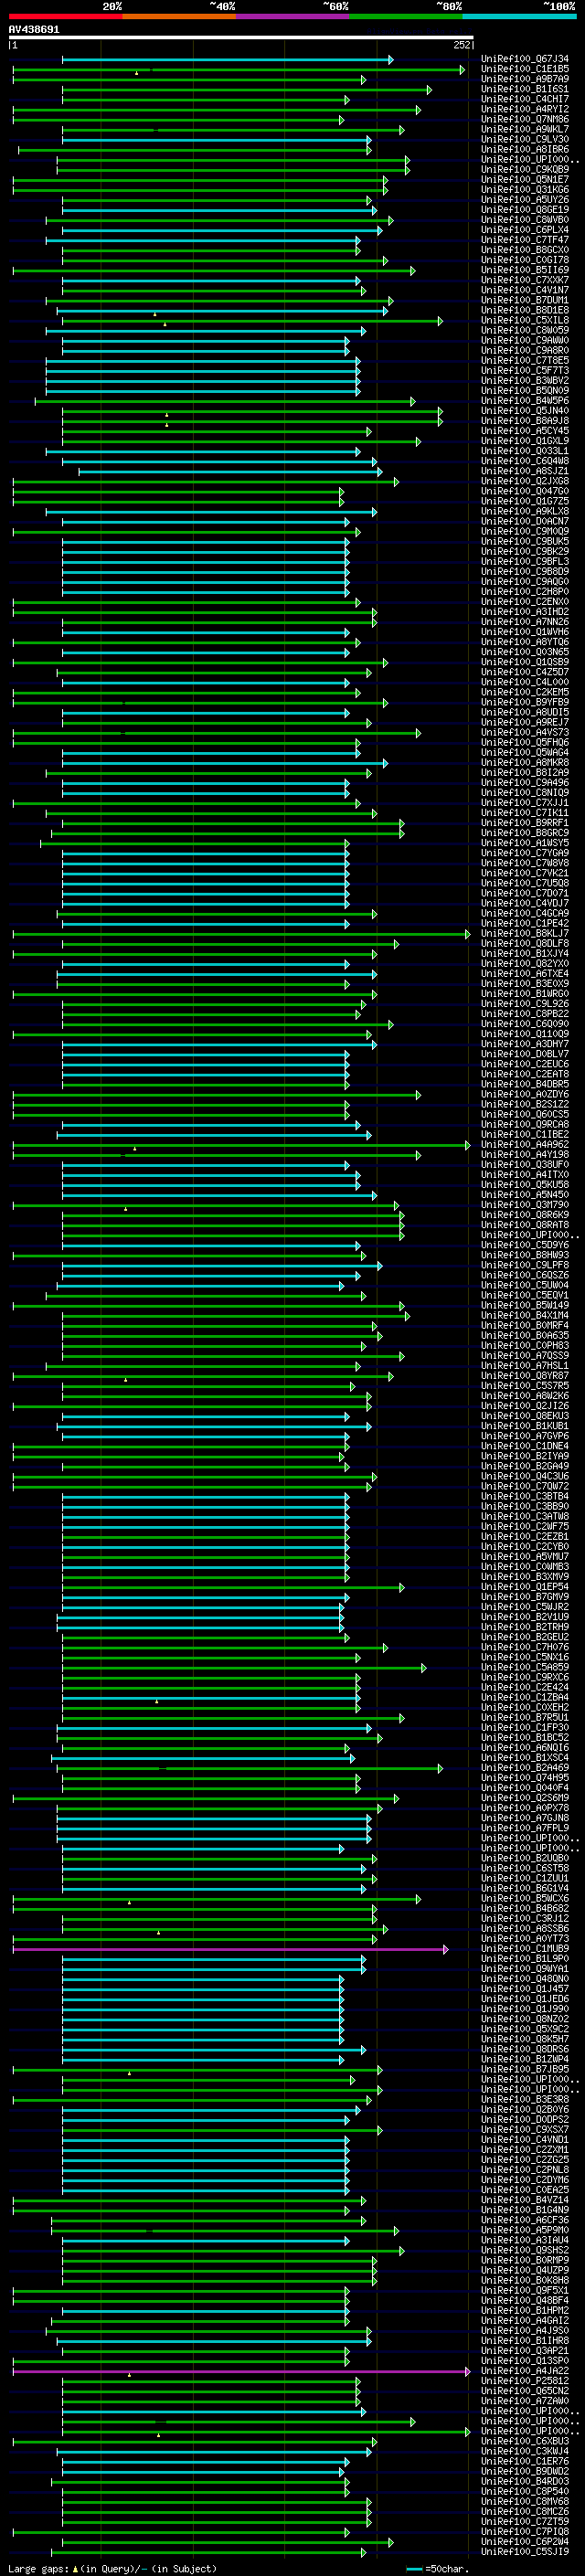Select hit label UniRef100_C5SJI9
This screenshot has width=585, height=2576.
pos(525,2552)
